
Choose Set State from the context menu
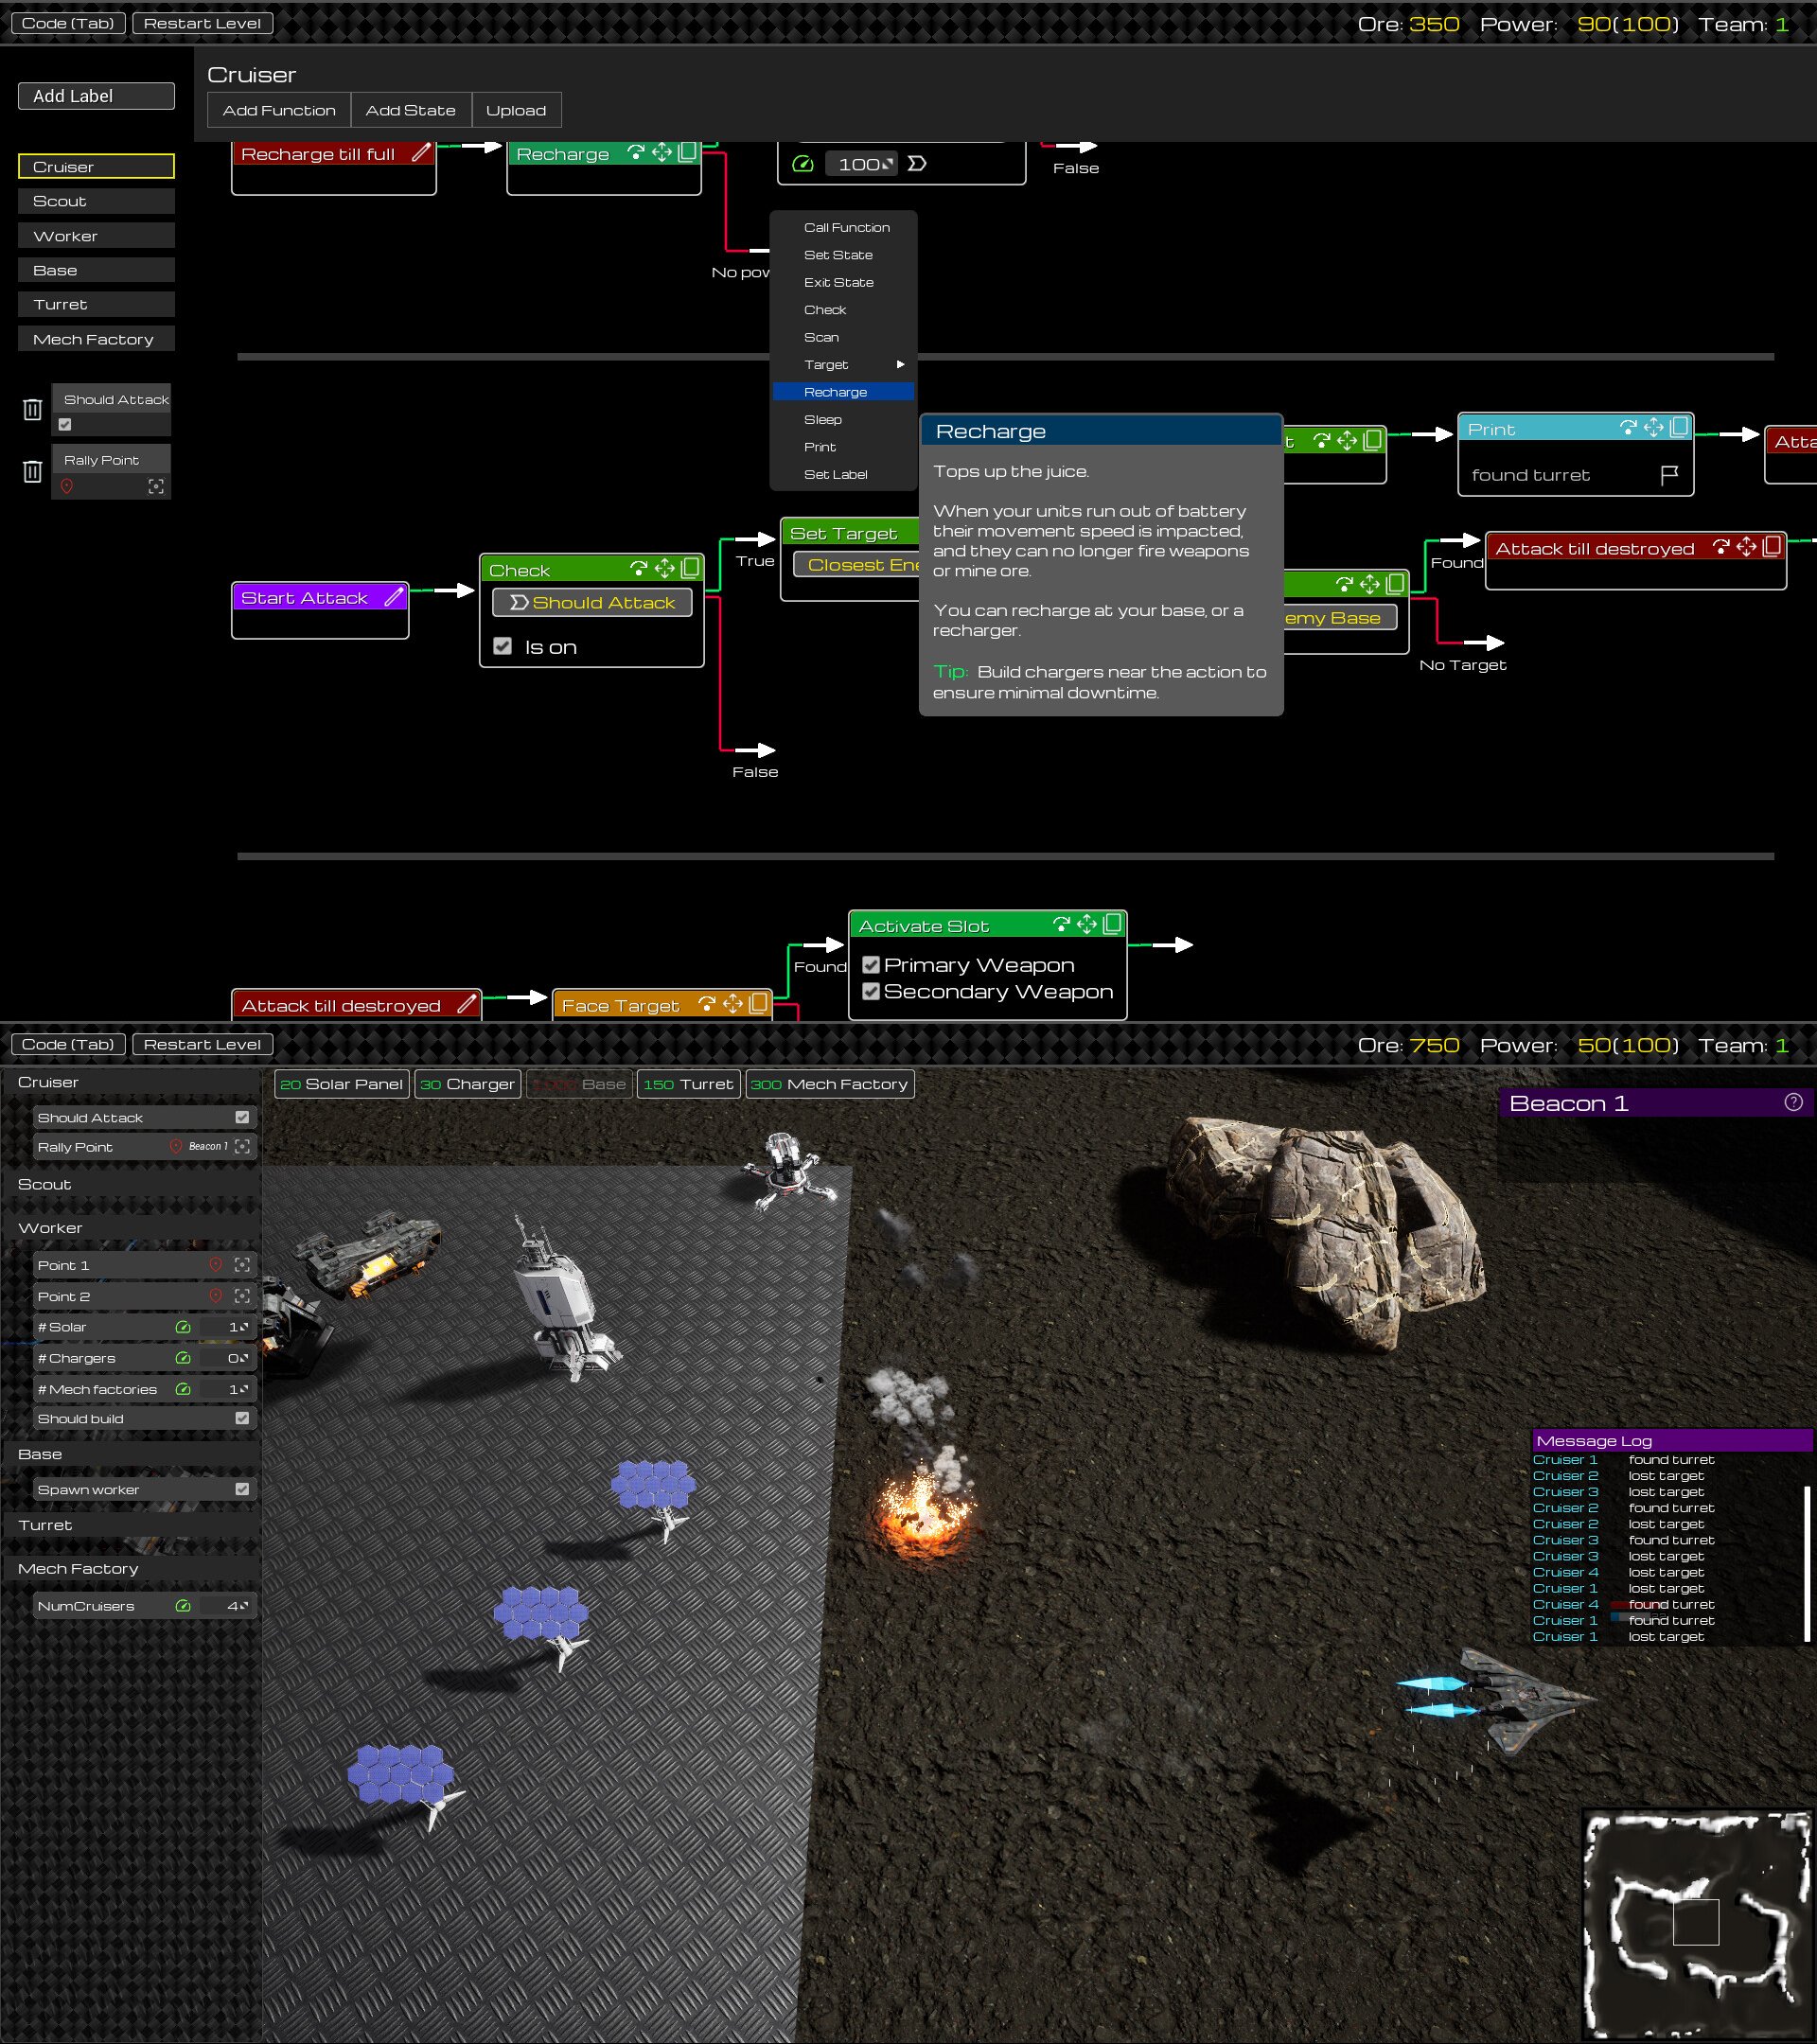[838, 255]
